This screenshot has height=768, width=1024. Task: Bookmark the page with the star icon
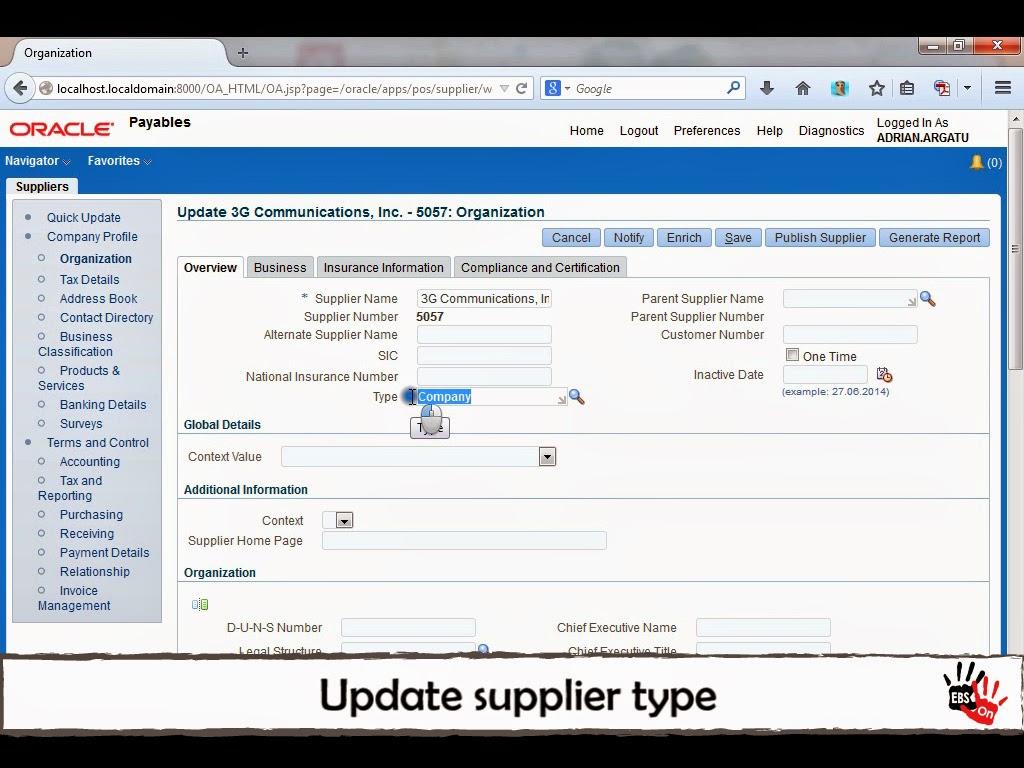pos(876,88)
